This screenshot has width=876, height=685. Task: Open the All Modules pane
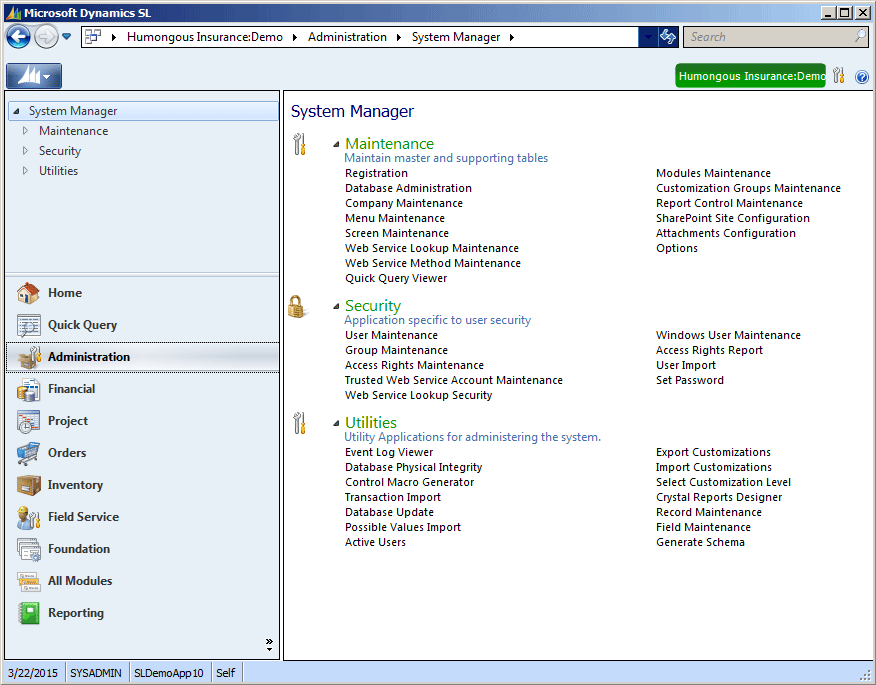[x=142, y=581]
